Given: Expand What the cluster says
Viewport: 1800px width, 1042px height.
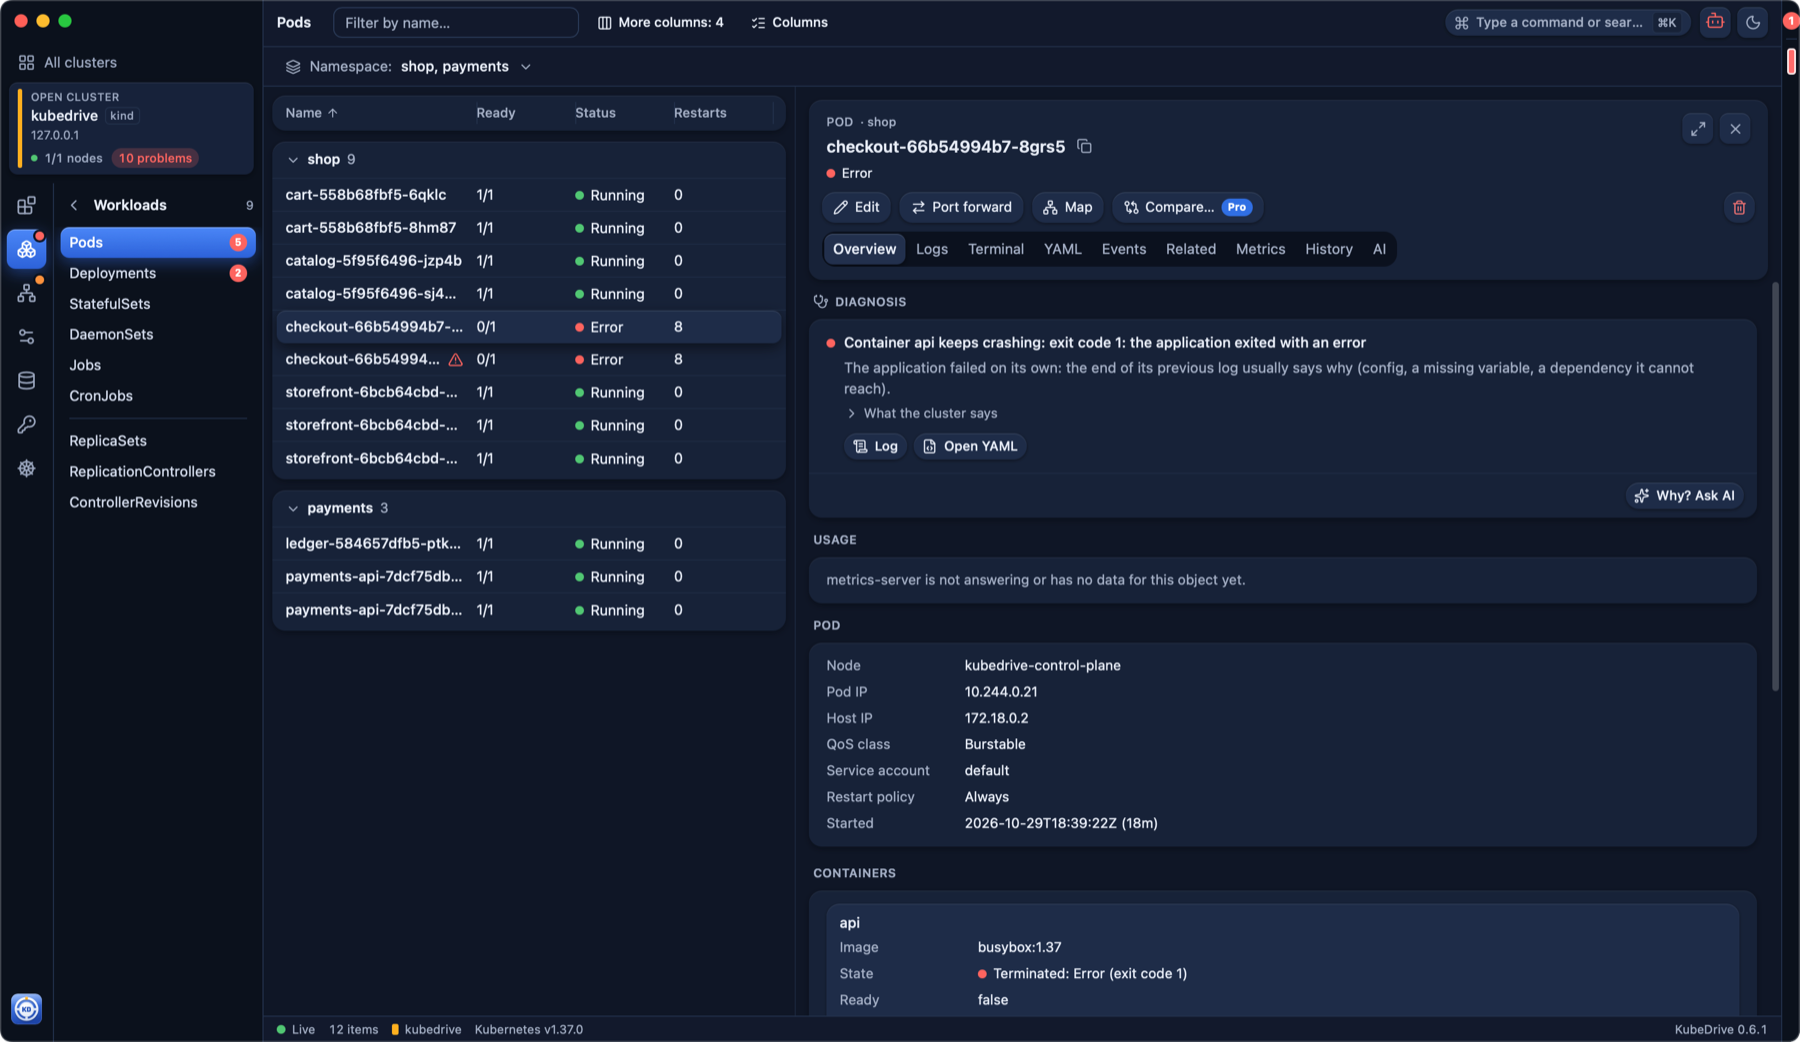Looking at the screenshot, I should point(921,413).
